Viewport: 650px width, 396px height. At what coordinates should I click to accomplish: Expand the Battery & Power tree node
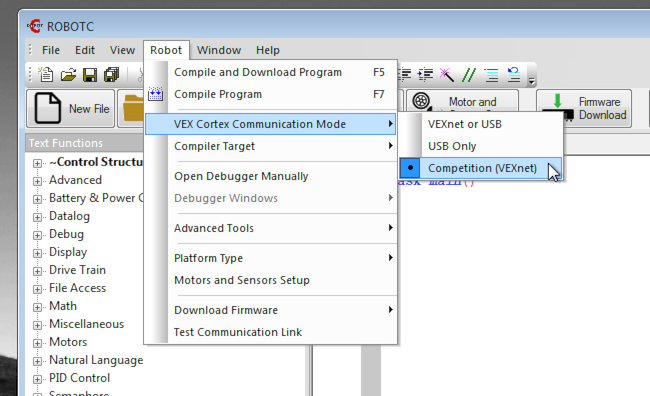pyautogui.click(x=37, y=199)
